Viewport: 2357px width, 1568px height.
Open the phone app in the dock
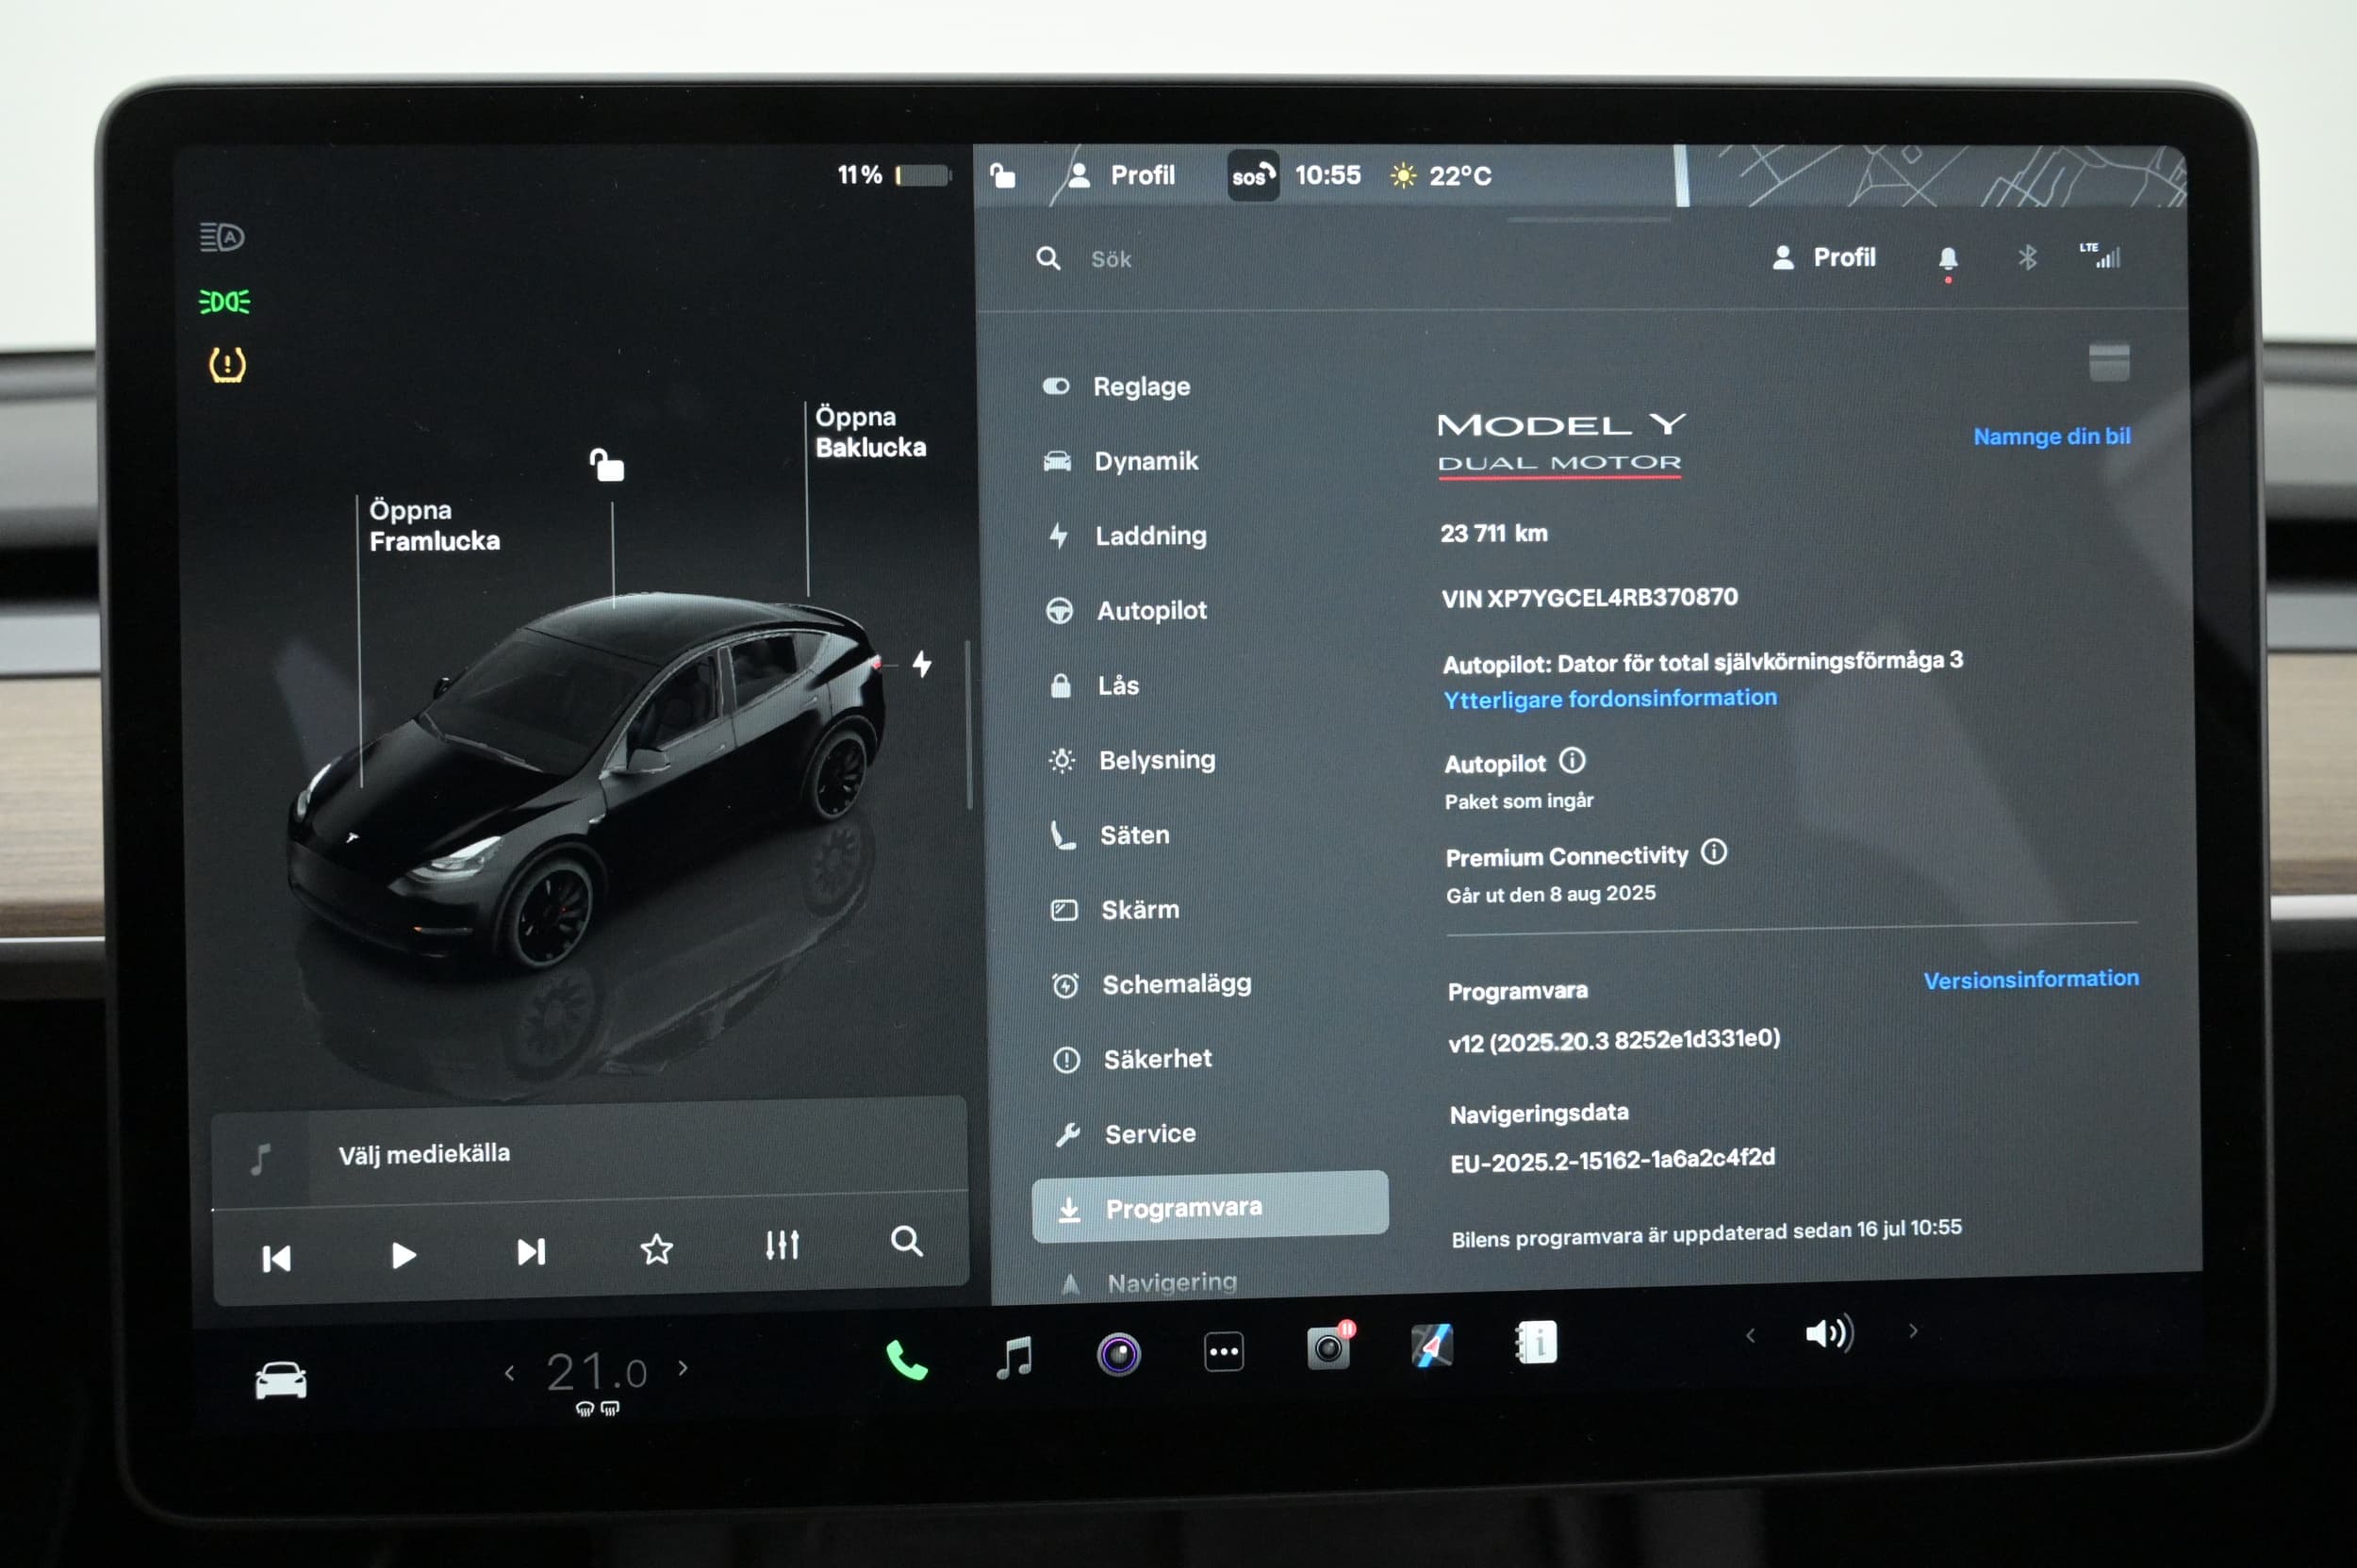(x=907, y=1361)
